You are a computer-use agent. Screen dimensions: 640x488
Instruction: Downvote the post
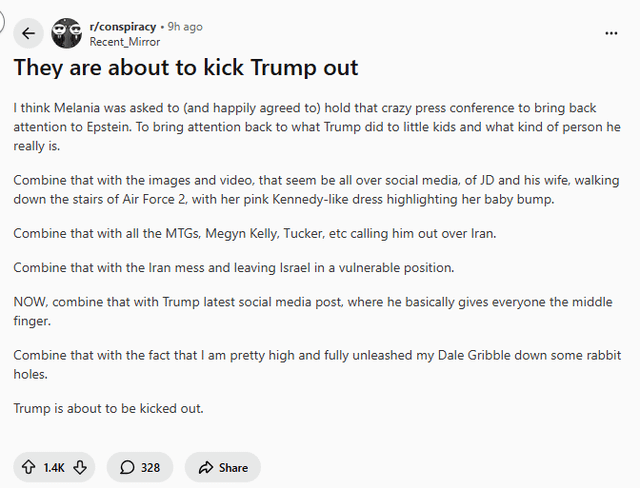80,467
